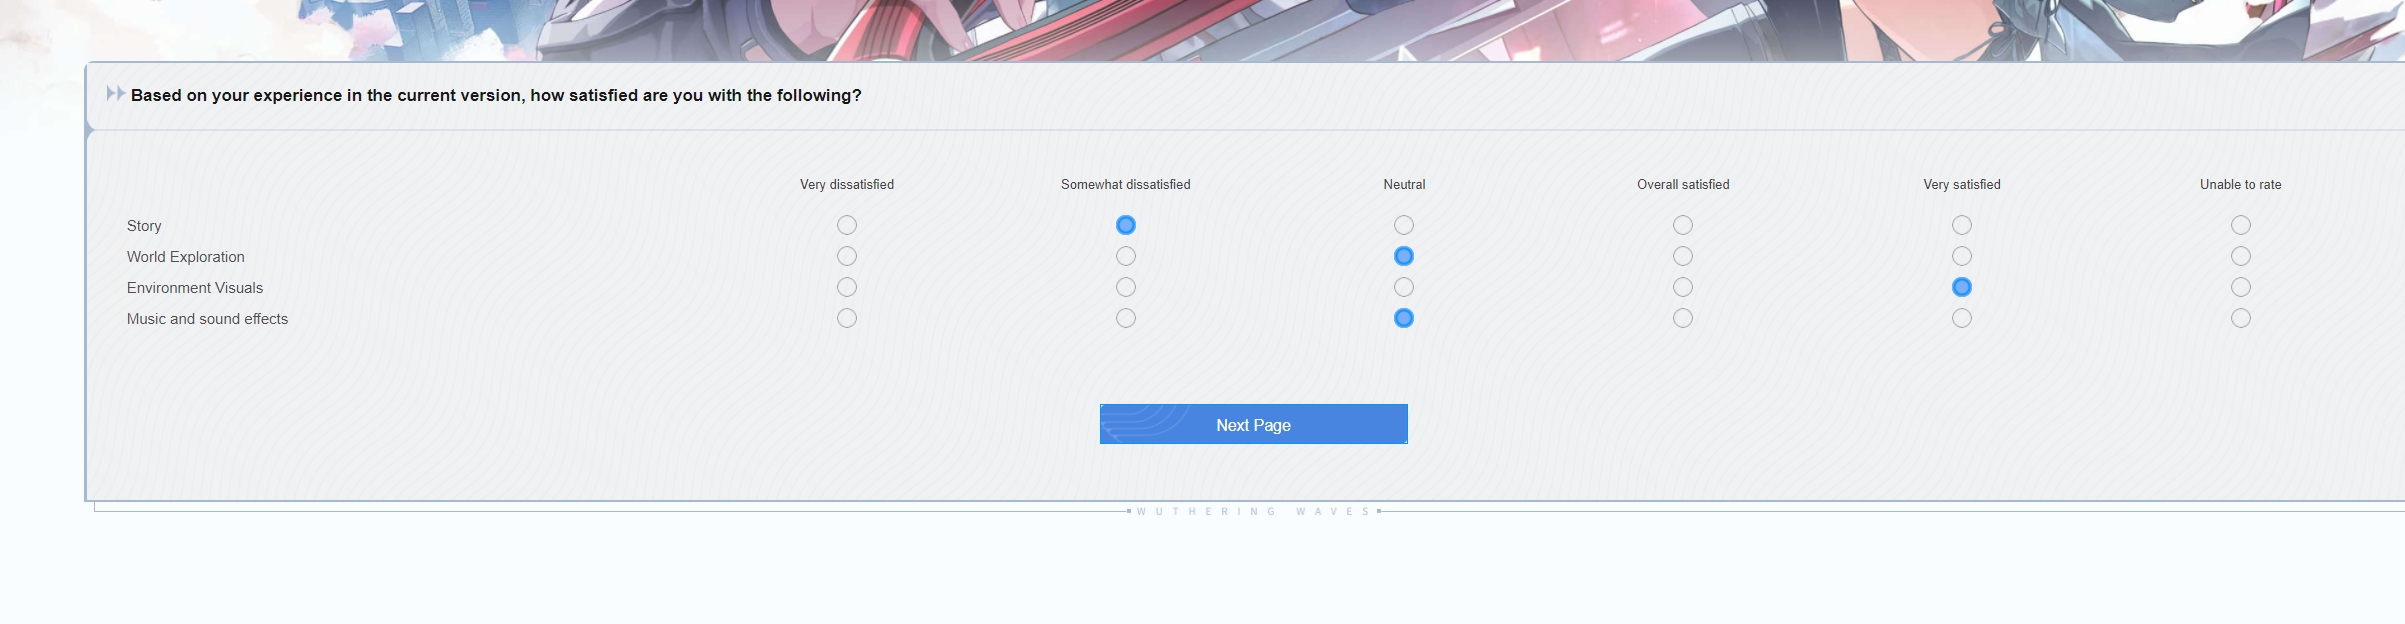Select Very satisfied for Environment Visuals
The height and width of the screenshot is (624, 2405).
[1962, 287]
